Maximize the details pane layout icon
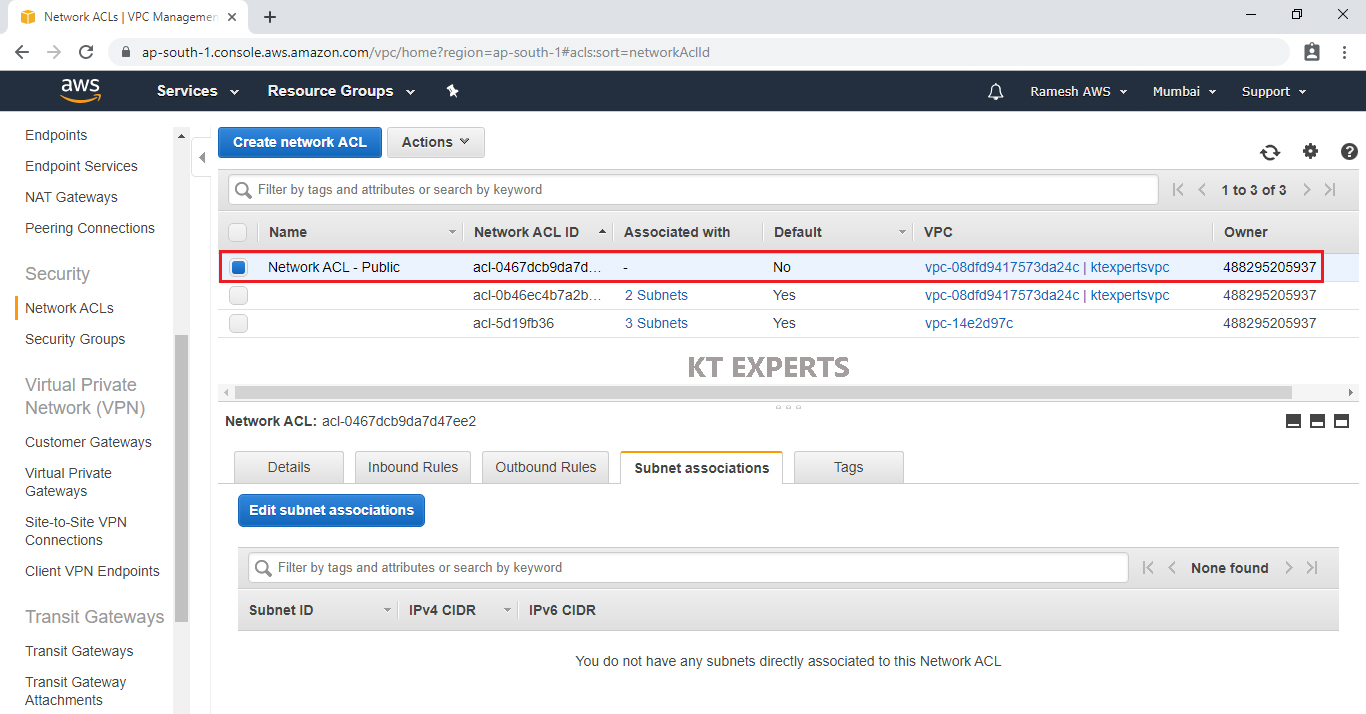This screenshot has width=1366, height=714. click(x=1341, y=421)
